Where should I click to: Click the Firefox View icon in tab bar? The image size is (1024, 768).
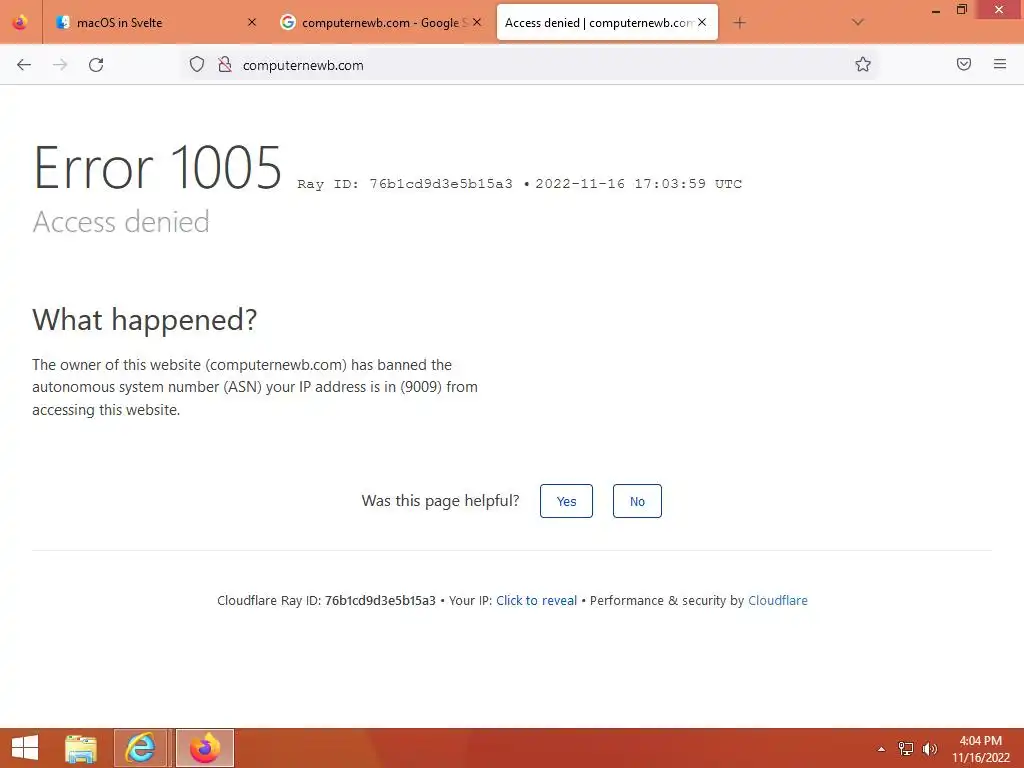click(20, 22)
